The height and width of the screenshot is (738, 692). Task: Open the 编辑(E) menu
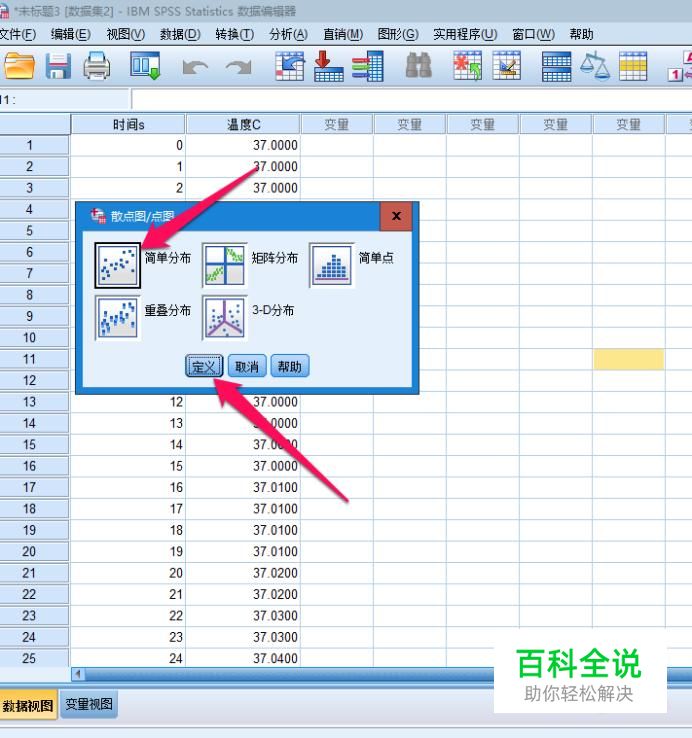pyautogui.click(x=71, y=34)
